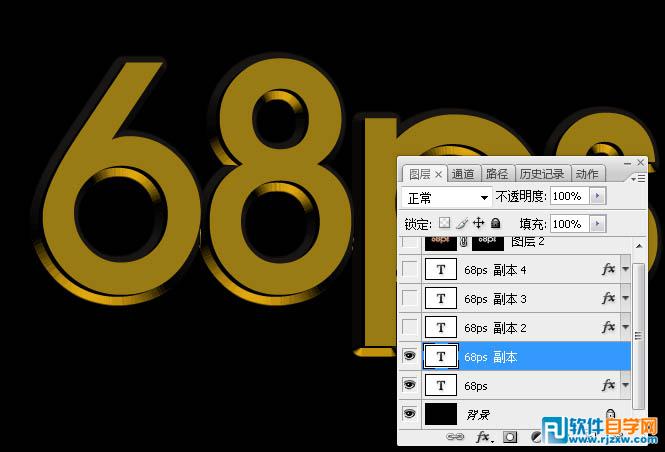Hide the 68ps layer eye icon
The image size is (665, 452).
pyautogui.click(x=409, y=385)
